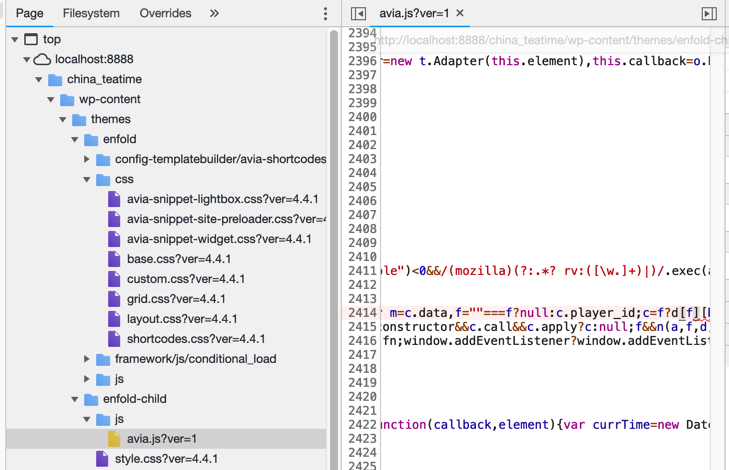Open the Filesystem tab
Image resolution: width=729 pixels, height=470 pixels.
[x=91, y=13]
